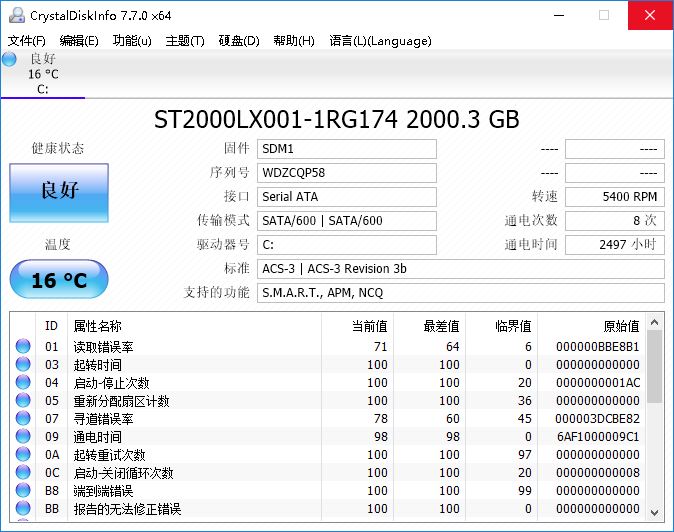Open the 帮助(H) menu
This screenshot has height=532, width=674.
pyautogui.click(x=294, y=41)
